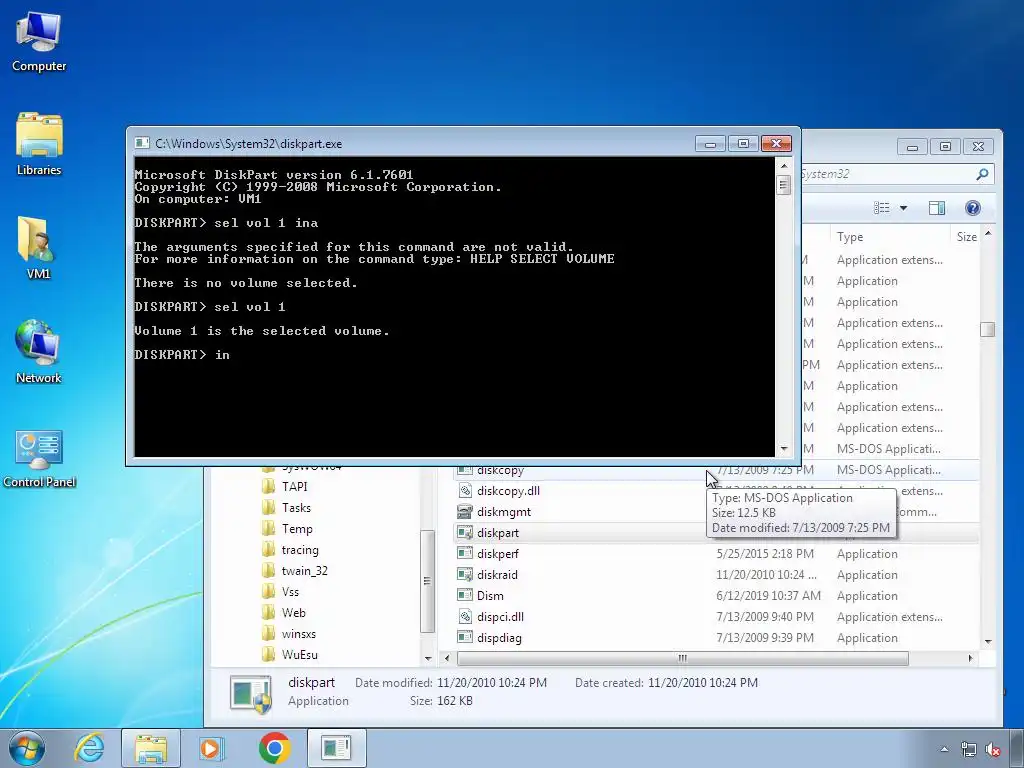Click the network tray icon

pos(968,750)
